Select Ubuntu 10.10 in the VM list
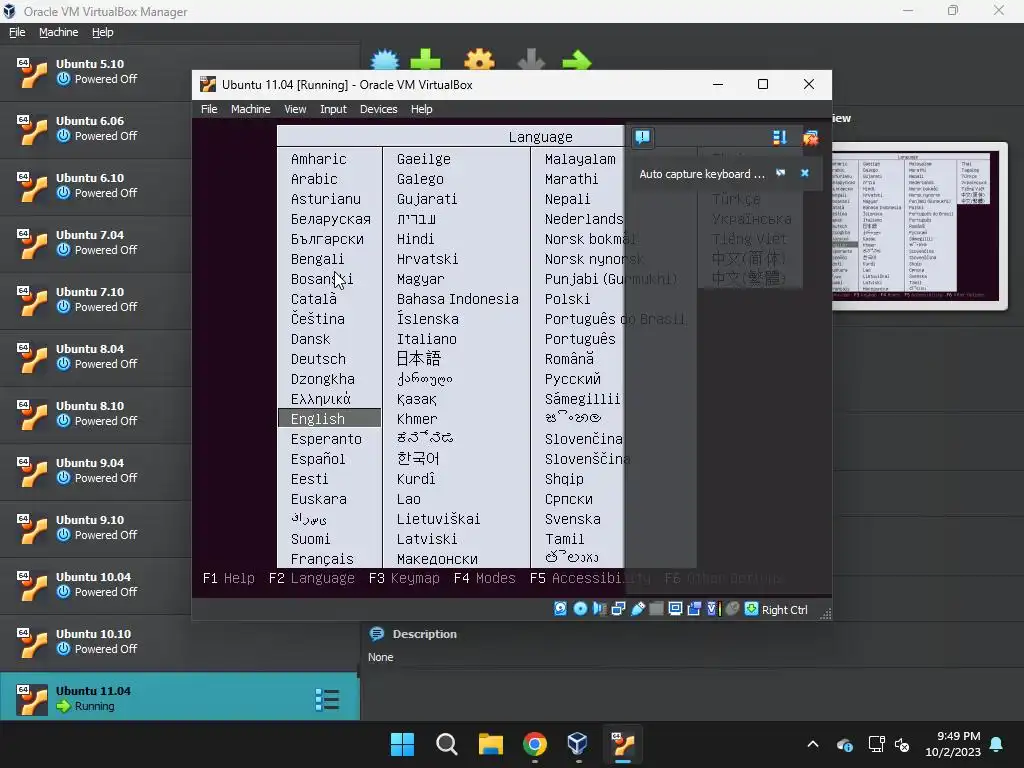 point(180,641)
